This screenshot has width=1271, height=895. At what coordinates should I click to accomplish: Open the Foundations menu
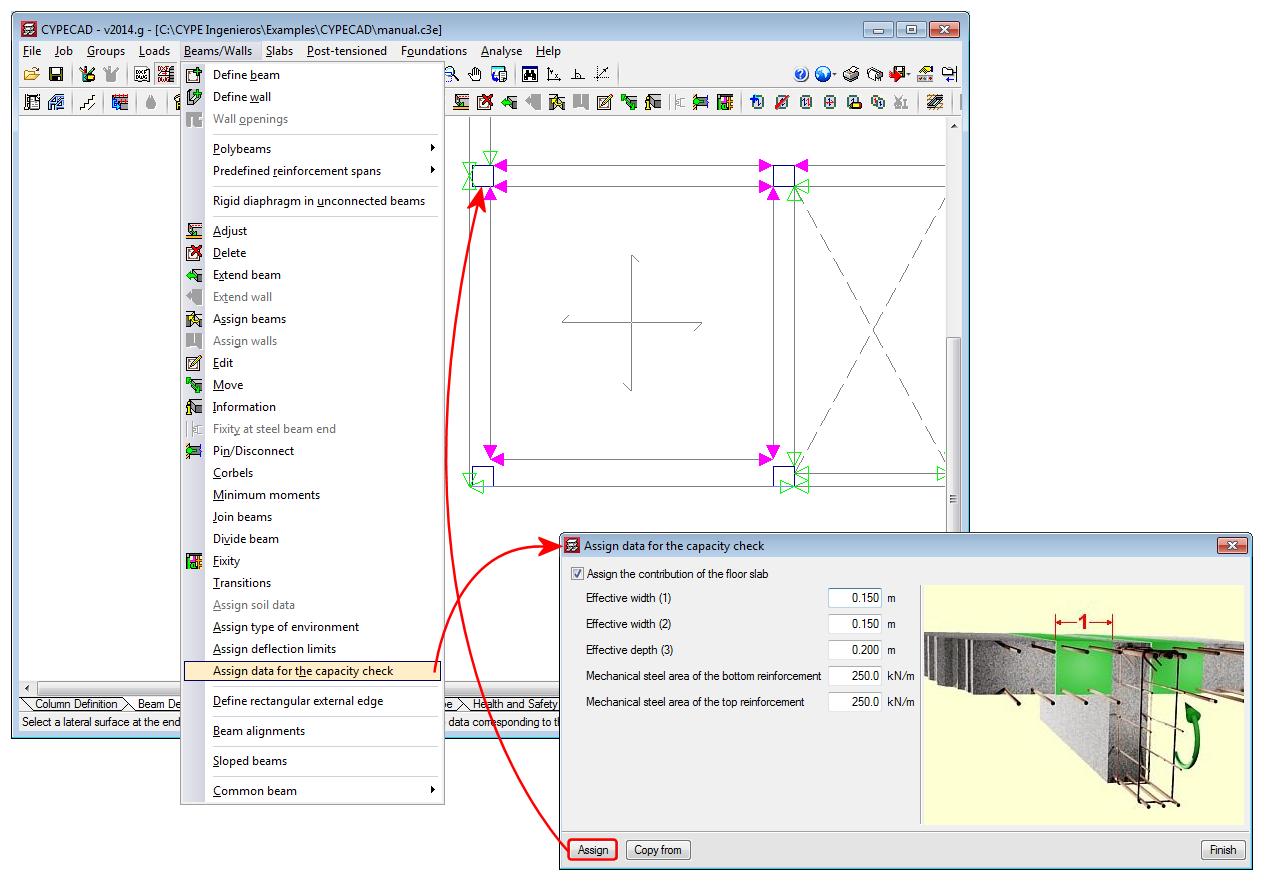pyautogui.click(x=434, y=51)
